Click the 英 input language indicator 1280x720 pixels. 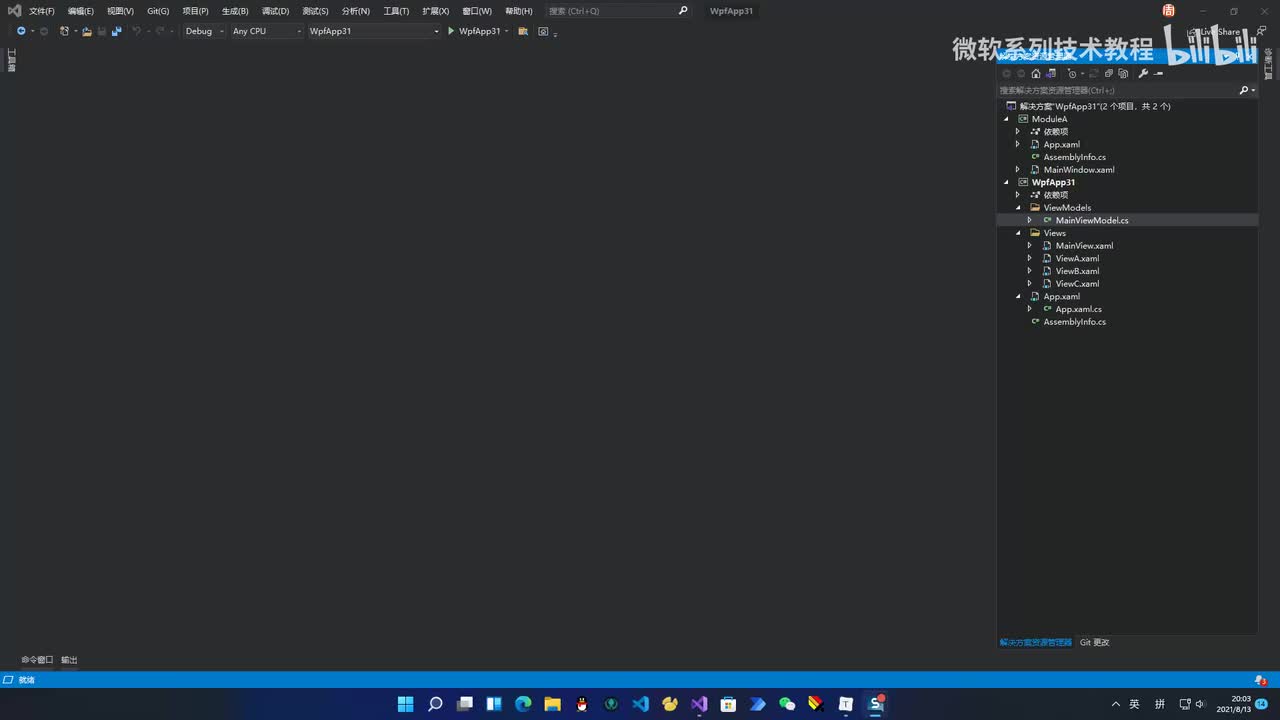1135,704
